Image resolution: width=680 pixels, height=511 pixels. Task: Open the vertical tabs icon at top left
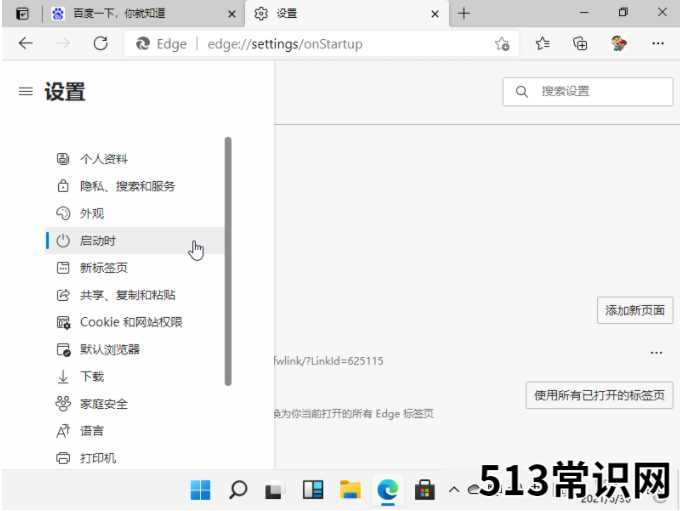22,14
